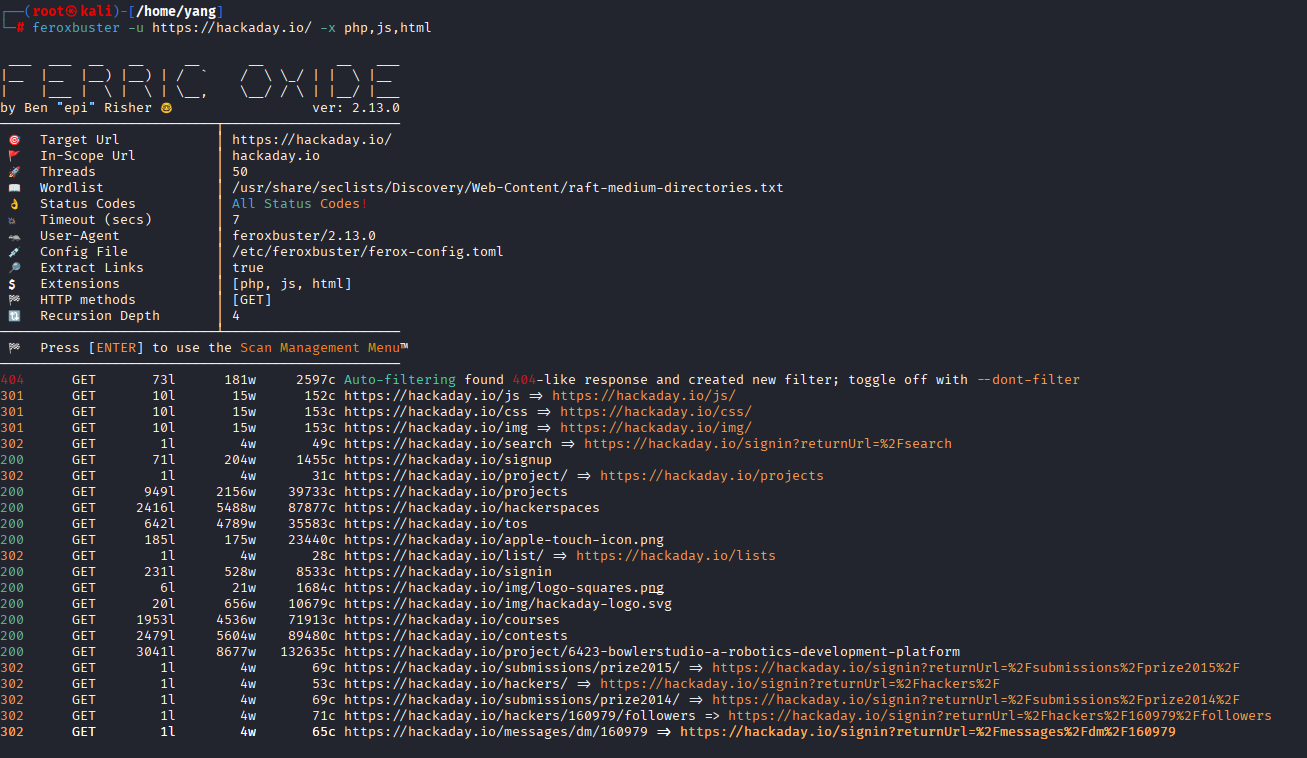The width and height of the screenshot is (1307, 758).
Task: Click the raft-medium-directories.txt wordlist path
Action: [507, 188]
